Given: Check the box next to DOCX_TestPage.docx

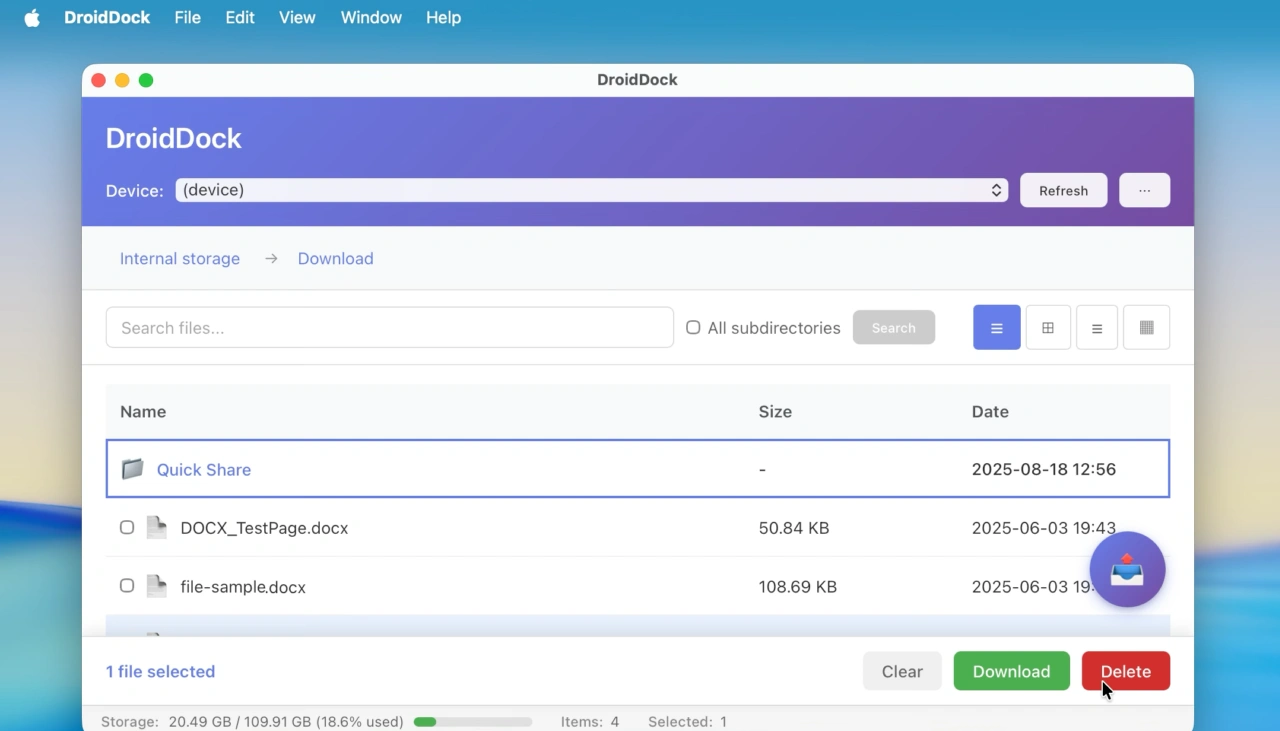Looking at the screenshot, I should pos(126,527).
